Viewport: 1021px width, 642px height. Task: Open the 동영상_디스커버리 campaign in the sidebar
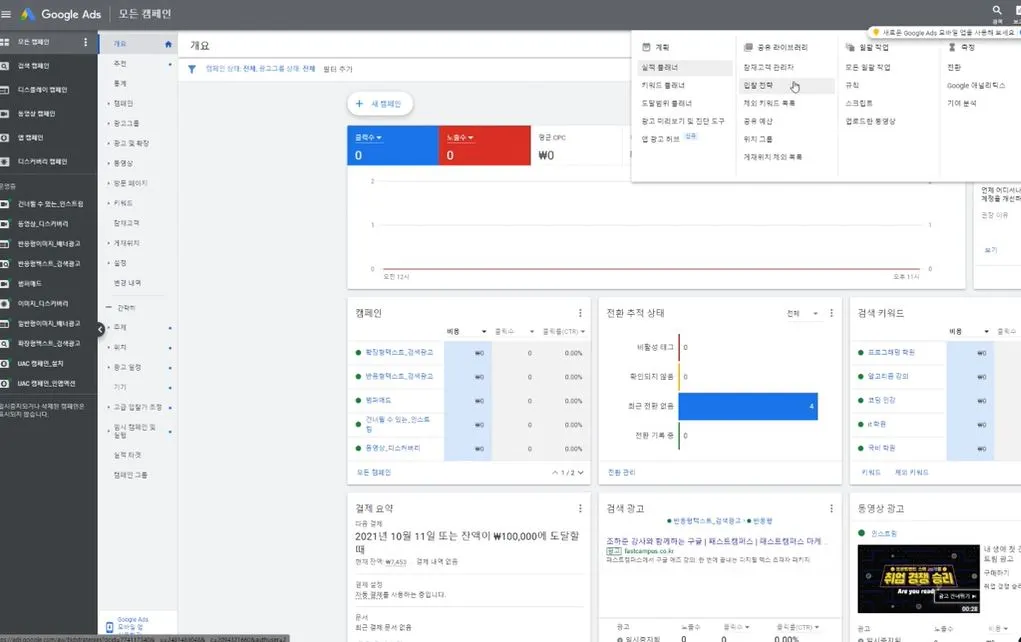[43, 224]
